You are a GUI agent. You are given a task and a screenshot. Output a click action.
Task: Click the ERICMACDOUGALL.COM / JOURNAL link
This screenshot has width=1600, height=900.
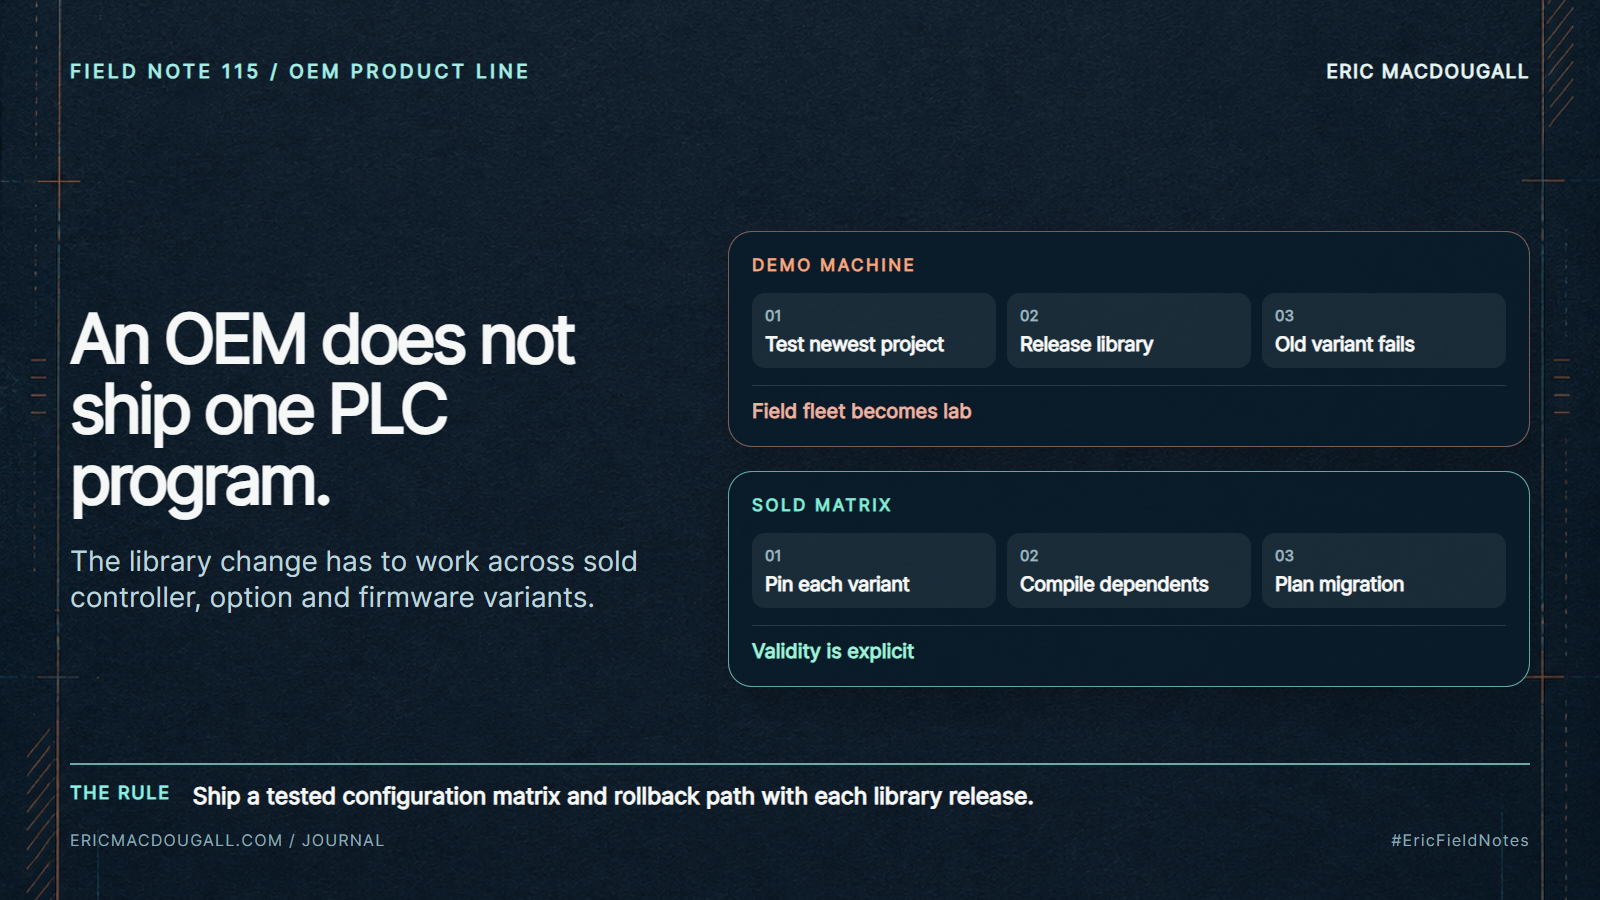[227, 840]
